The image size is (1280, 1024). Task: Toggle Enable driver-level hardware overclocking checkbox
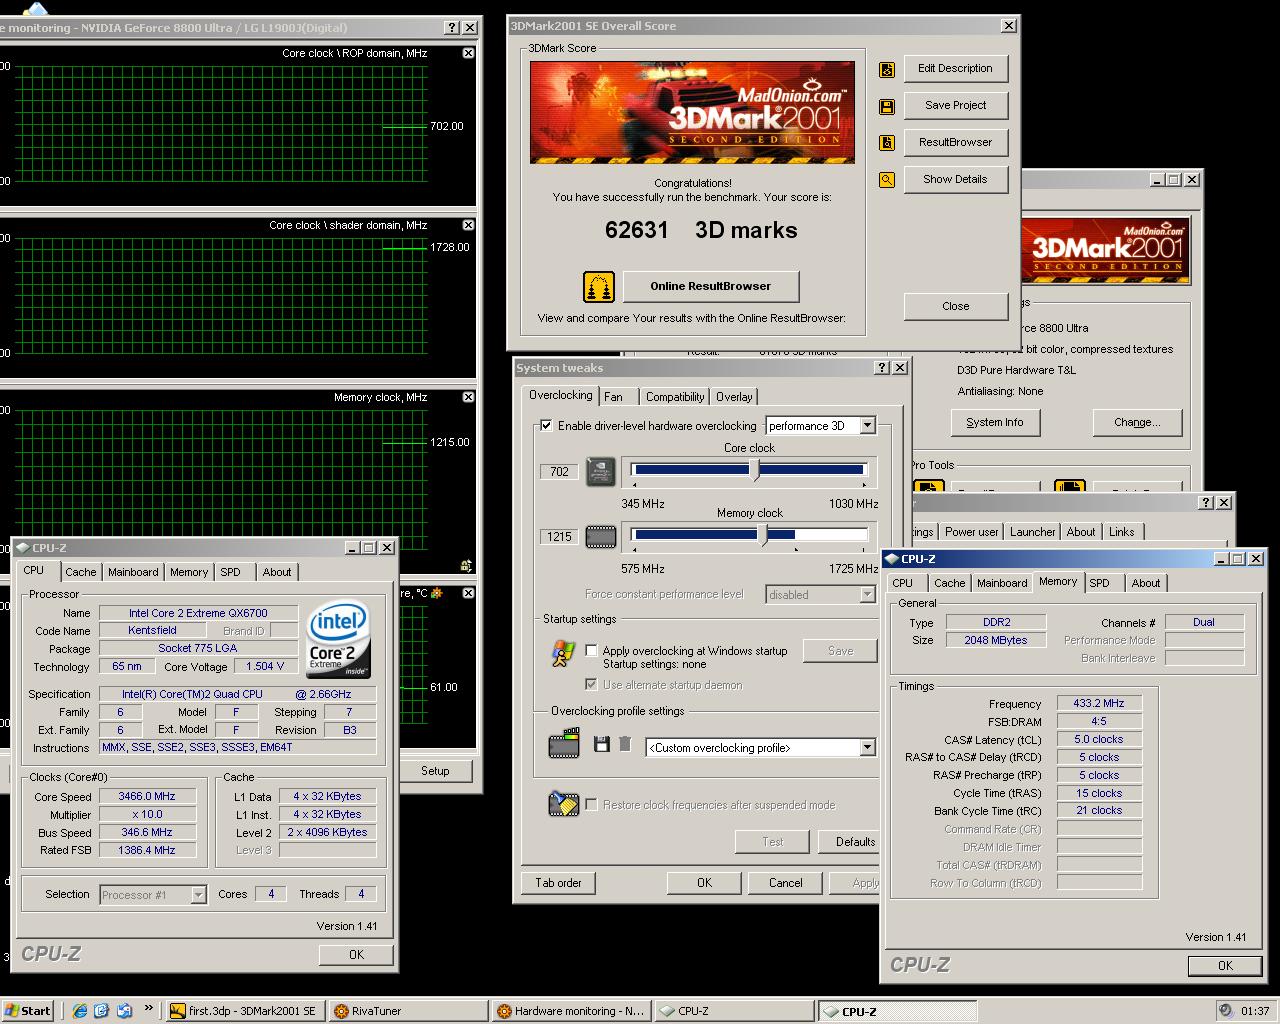546,425
